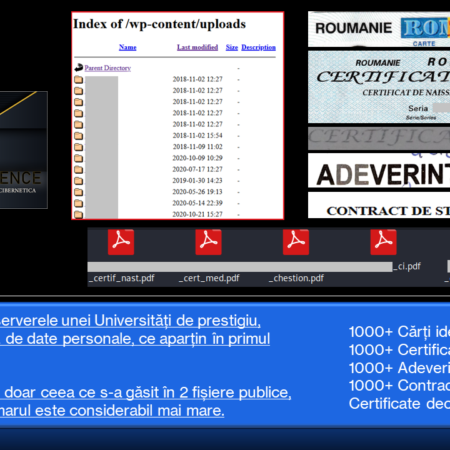Open the _certif_nast.pdf PDF icon

(121, 242)
